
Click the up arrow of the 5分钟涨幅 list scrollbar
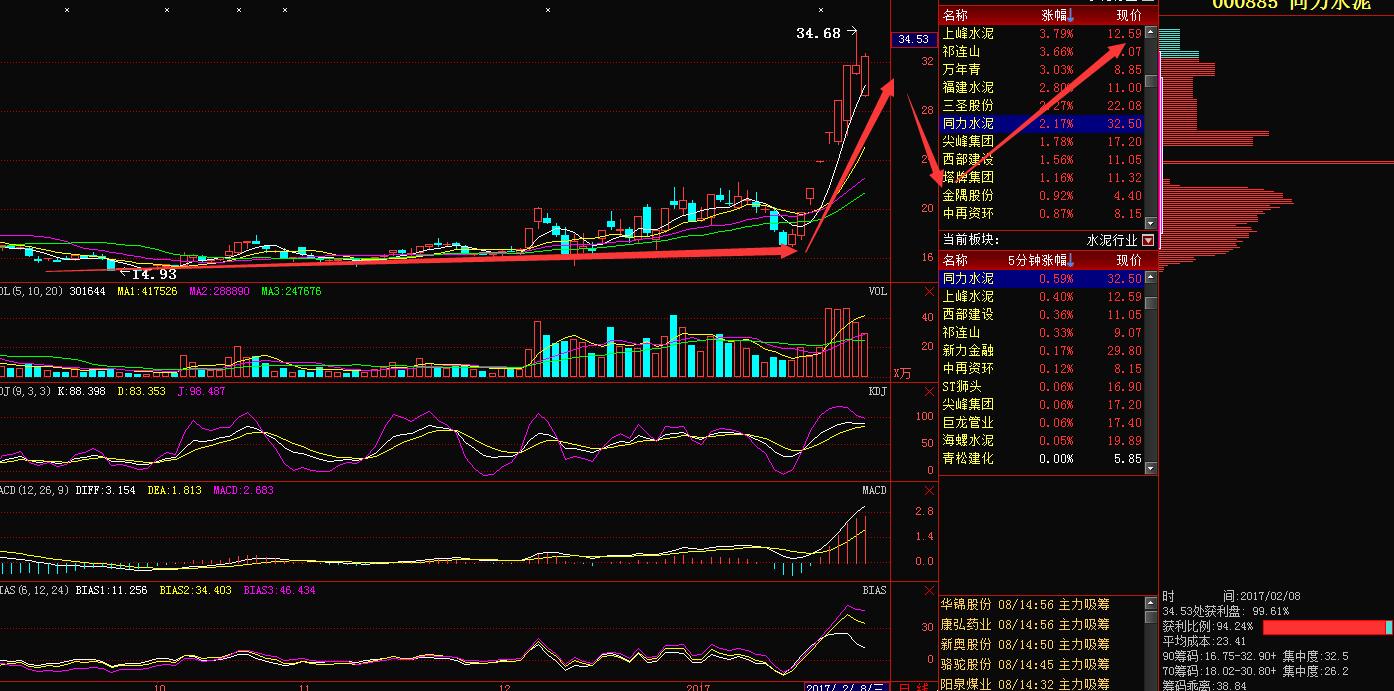(1150, 278)
